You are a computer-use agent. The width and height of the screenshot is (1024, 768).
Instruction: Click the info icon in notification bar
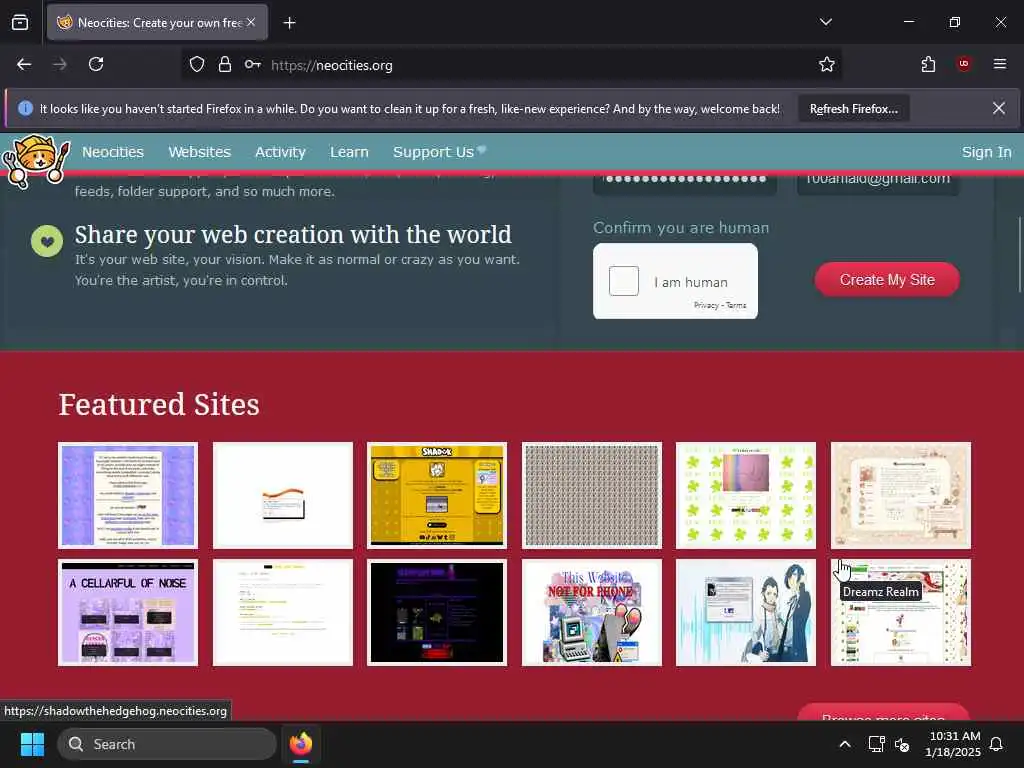[x=25, y=108]
